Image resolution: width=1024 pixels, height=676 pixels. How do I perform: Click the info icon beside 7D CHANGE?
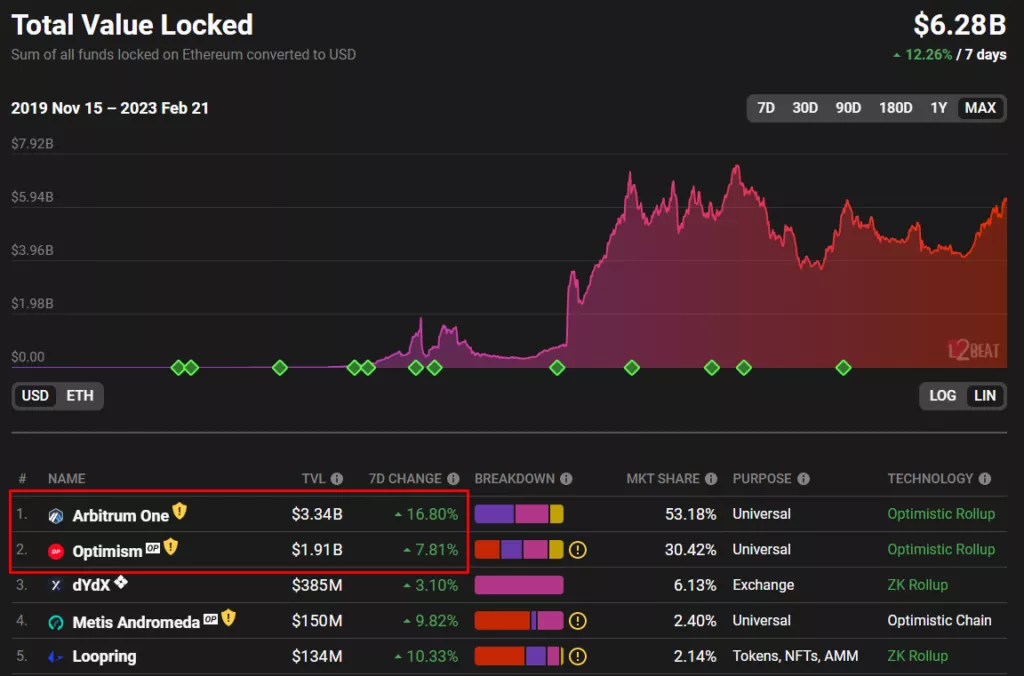coord(453,479)
